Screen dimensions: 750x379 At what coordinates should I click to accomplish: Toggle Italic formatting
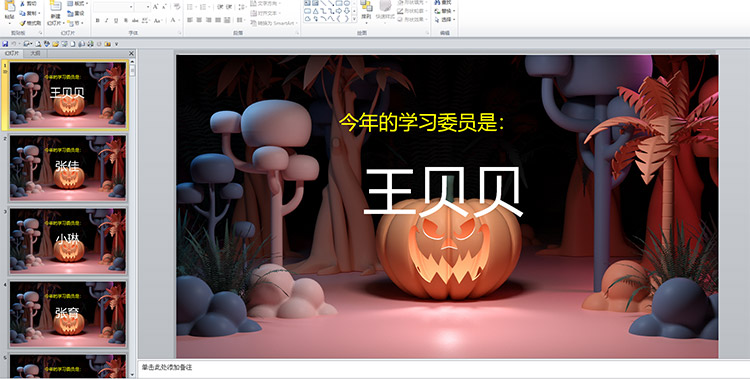pyautogui.click(x=107, y=21)
